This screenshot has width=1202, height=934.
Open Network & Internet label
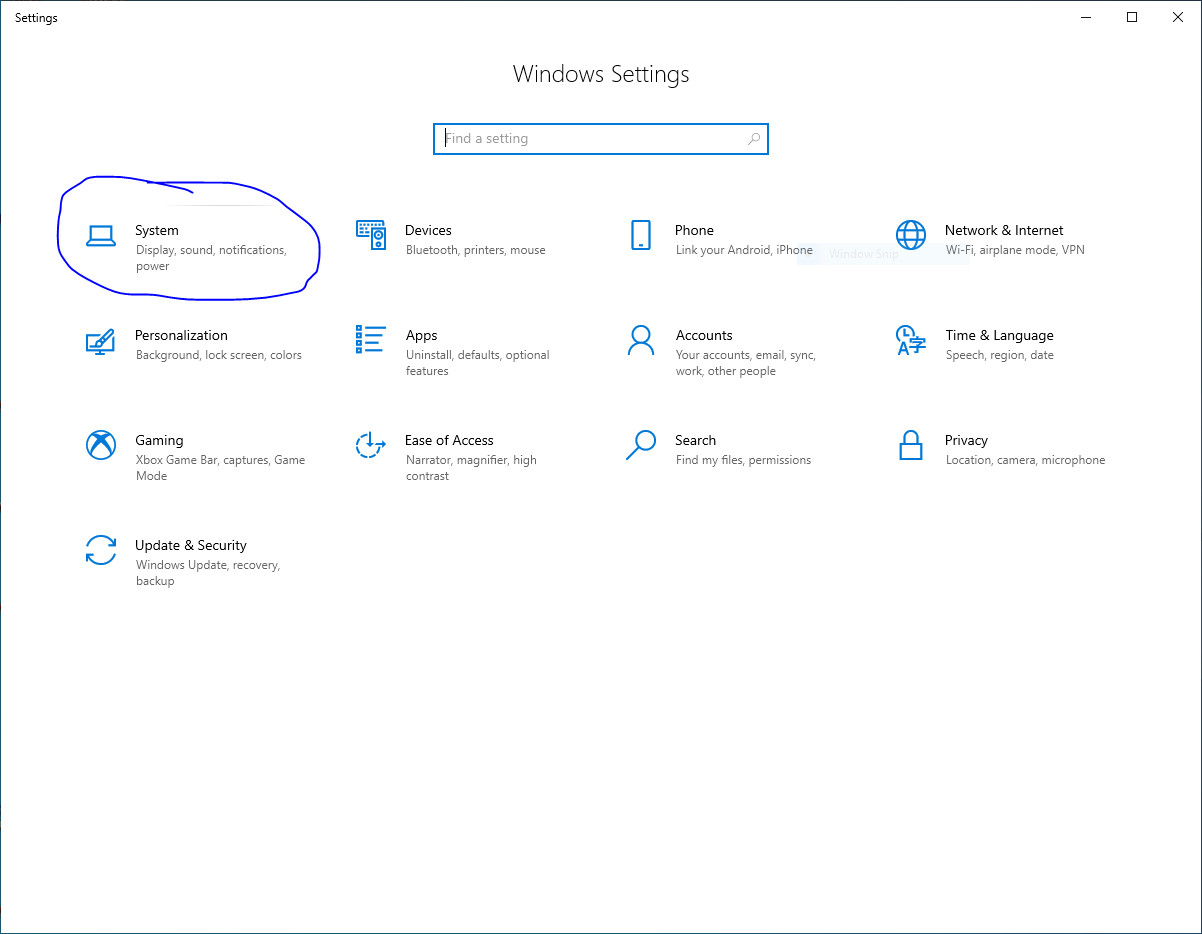(1004, 230)
